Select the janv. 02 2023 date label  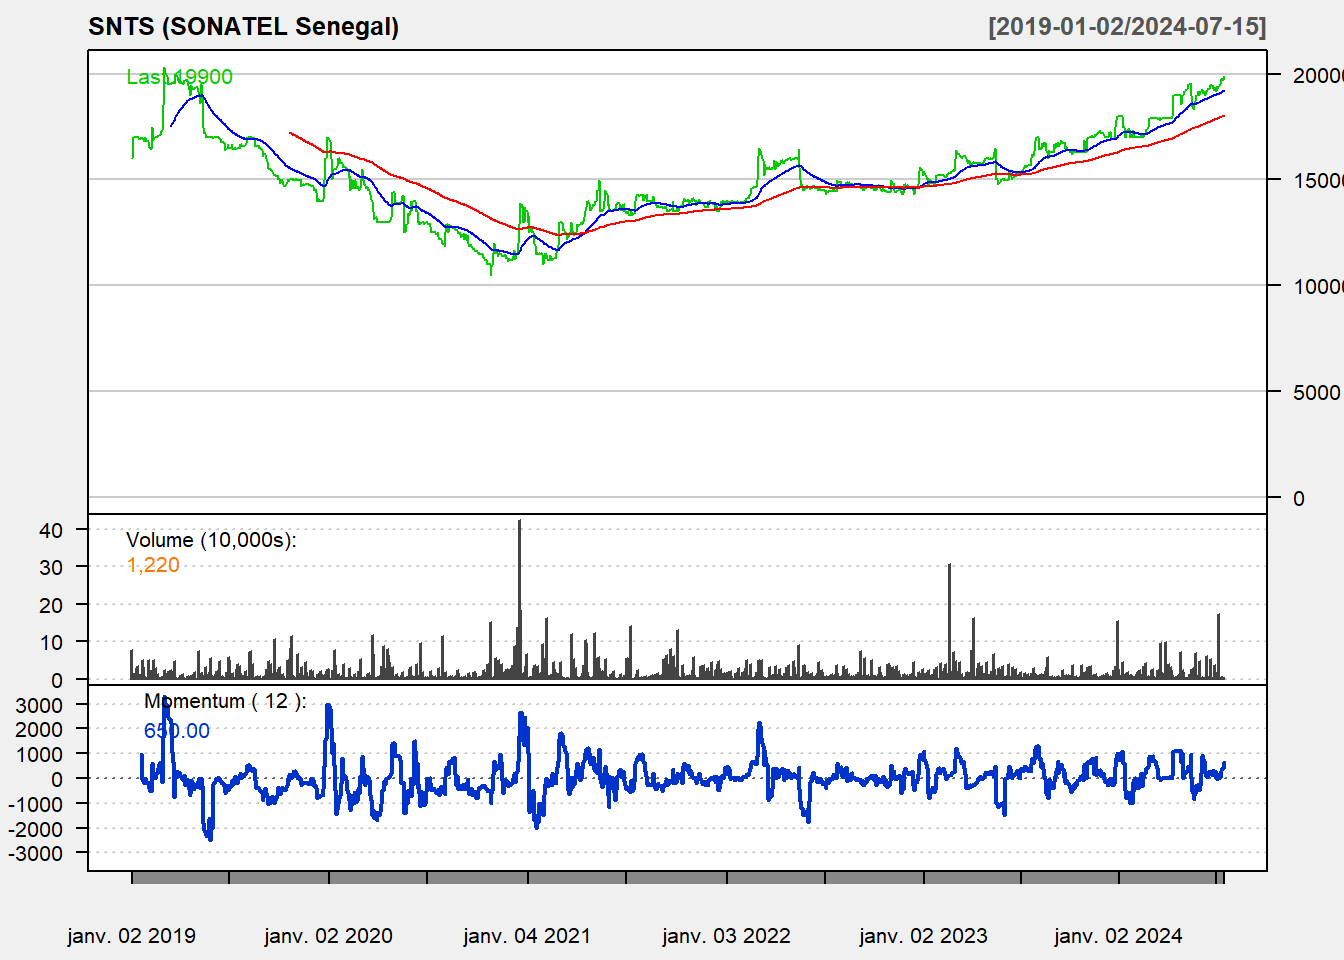click(x=923, y=936)
